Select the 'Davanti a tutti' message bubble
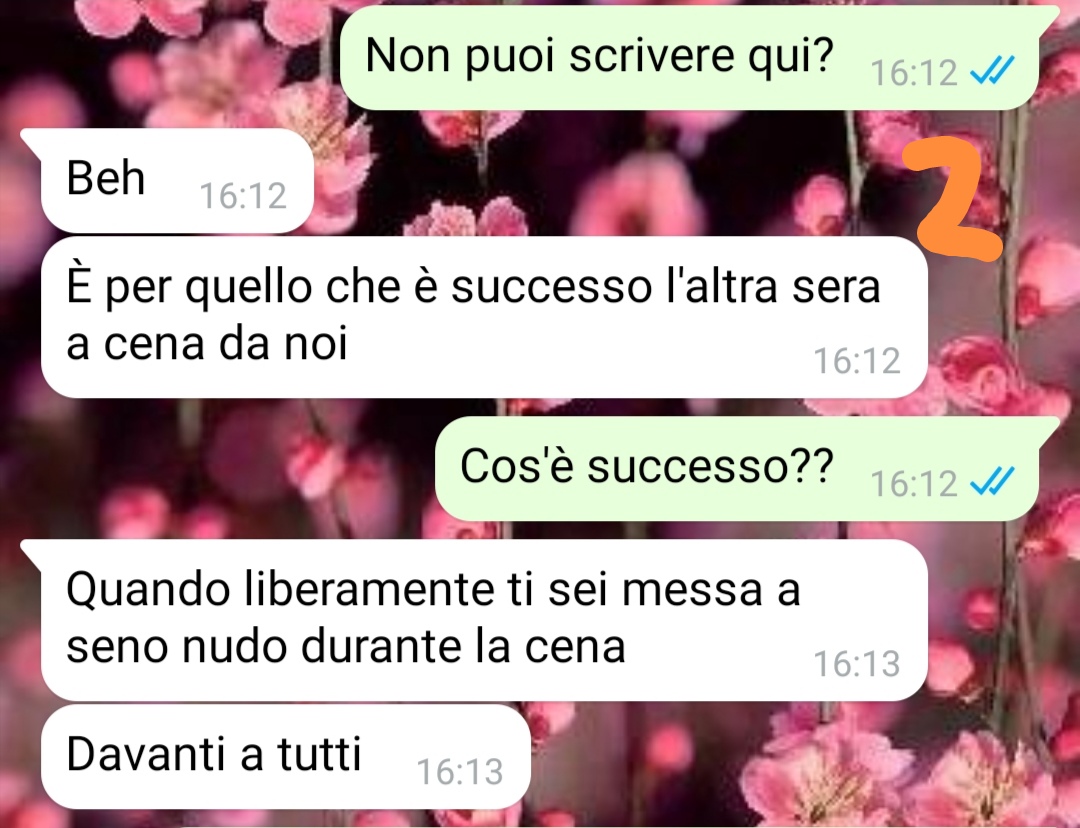The height and width of the screenshot is (828, 1080). tap(286, 756)
